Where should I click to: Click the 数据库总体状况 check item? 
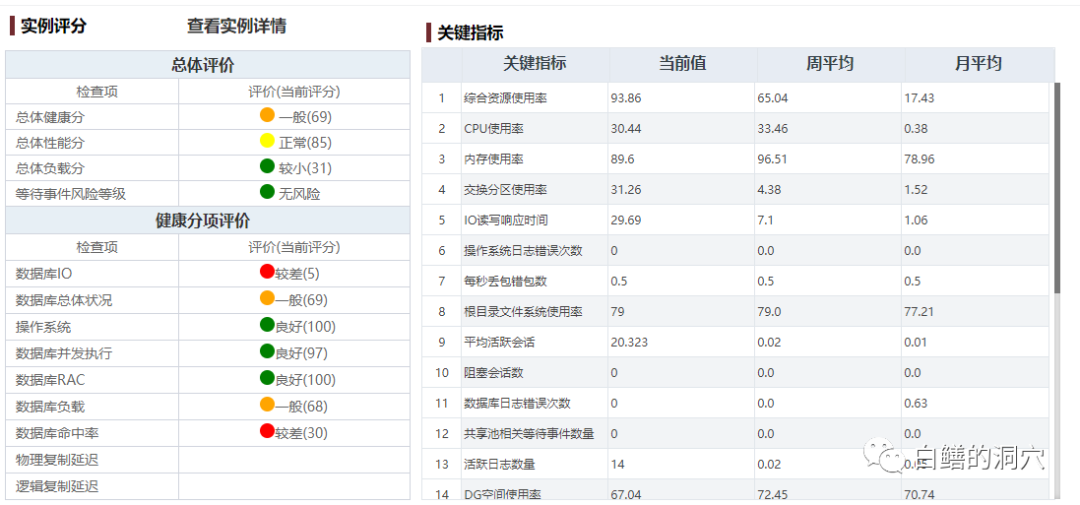(64, 300)
